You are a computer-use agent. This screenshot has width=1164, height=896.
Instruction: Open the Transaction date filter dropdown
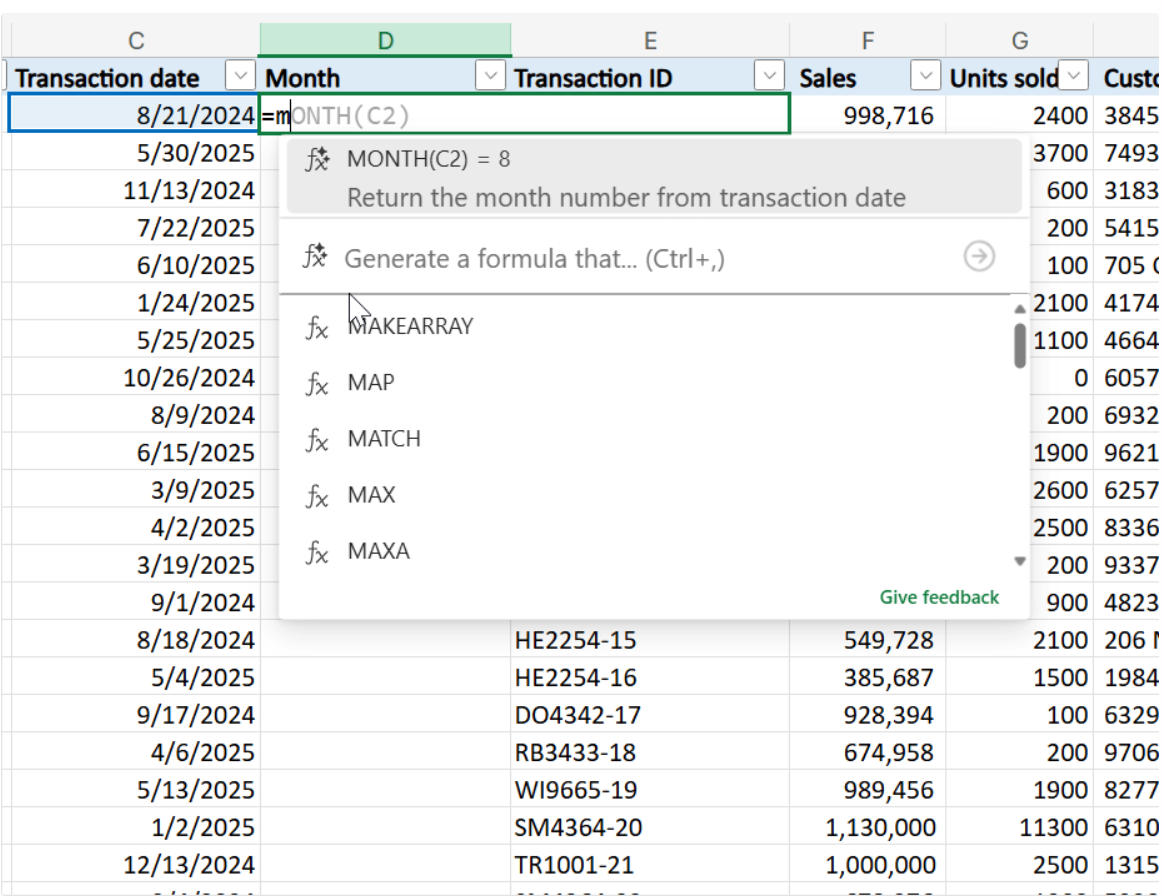240,76
